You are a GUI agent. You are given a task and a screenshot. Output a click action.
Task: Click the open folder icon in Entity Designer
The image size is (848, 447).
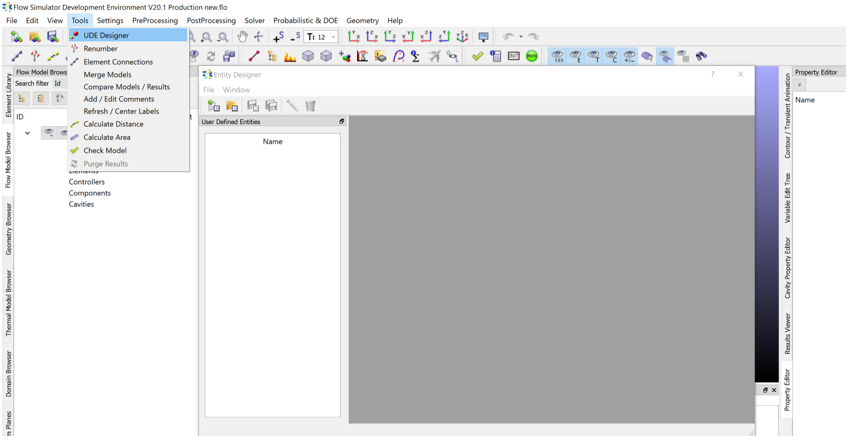232,106
